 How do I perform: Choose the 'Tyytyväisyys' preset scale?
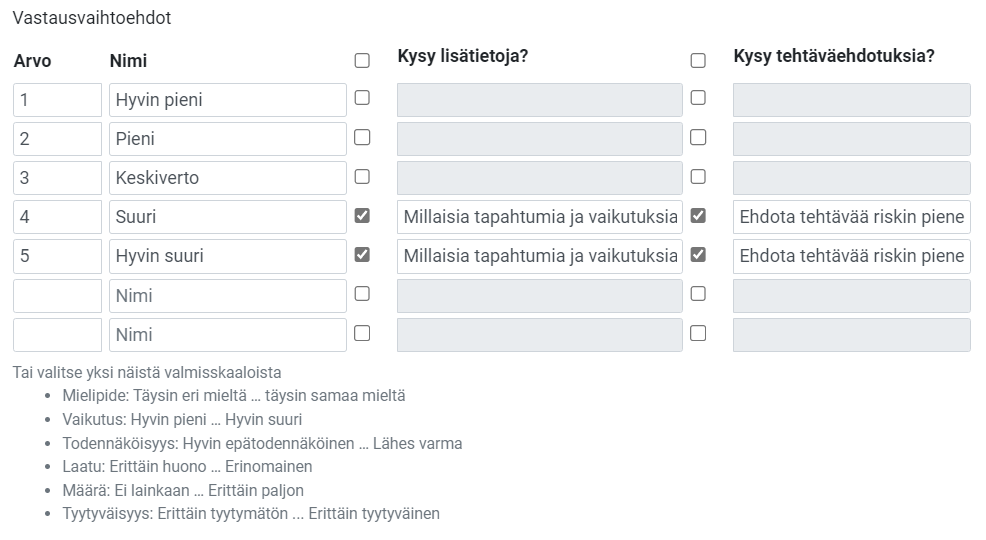click(x=250, y=514)
